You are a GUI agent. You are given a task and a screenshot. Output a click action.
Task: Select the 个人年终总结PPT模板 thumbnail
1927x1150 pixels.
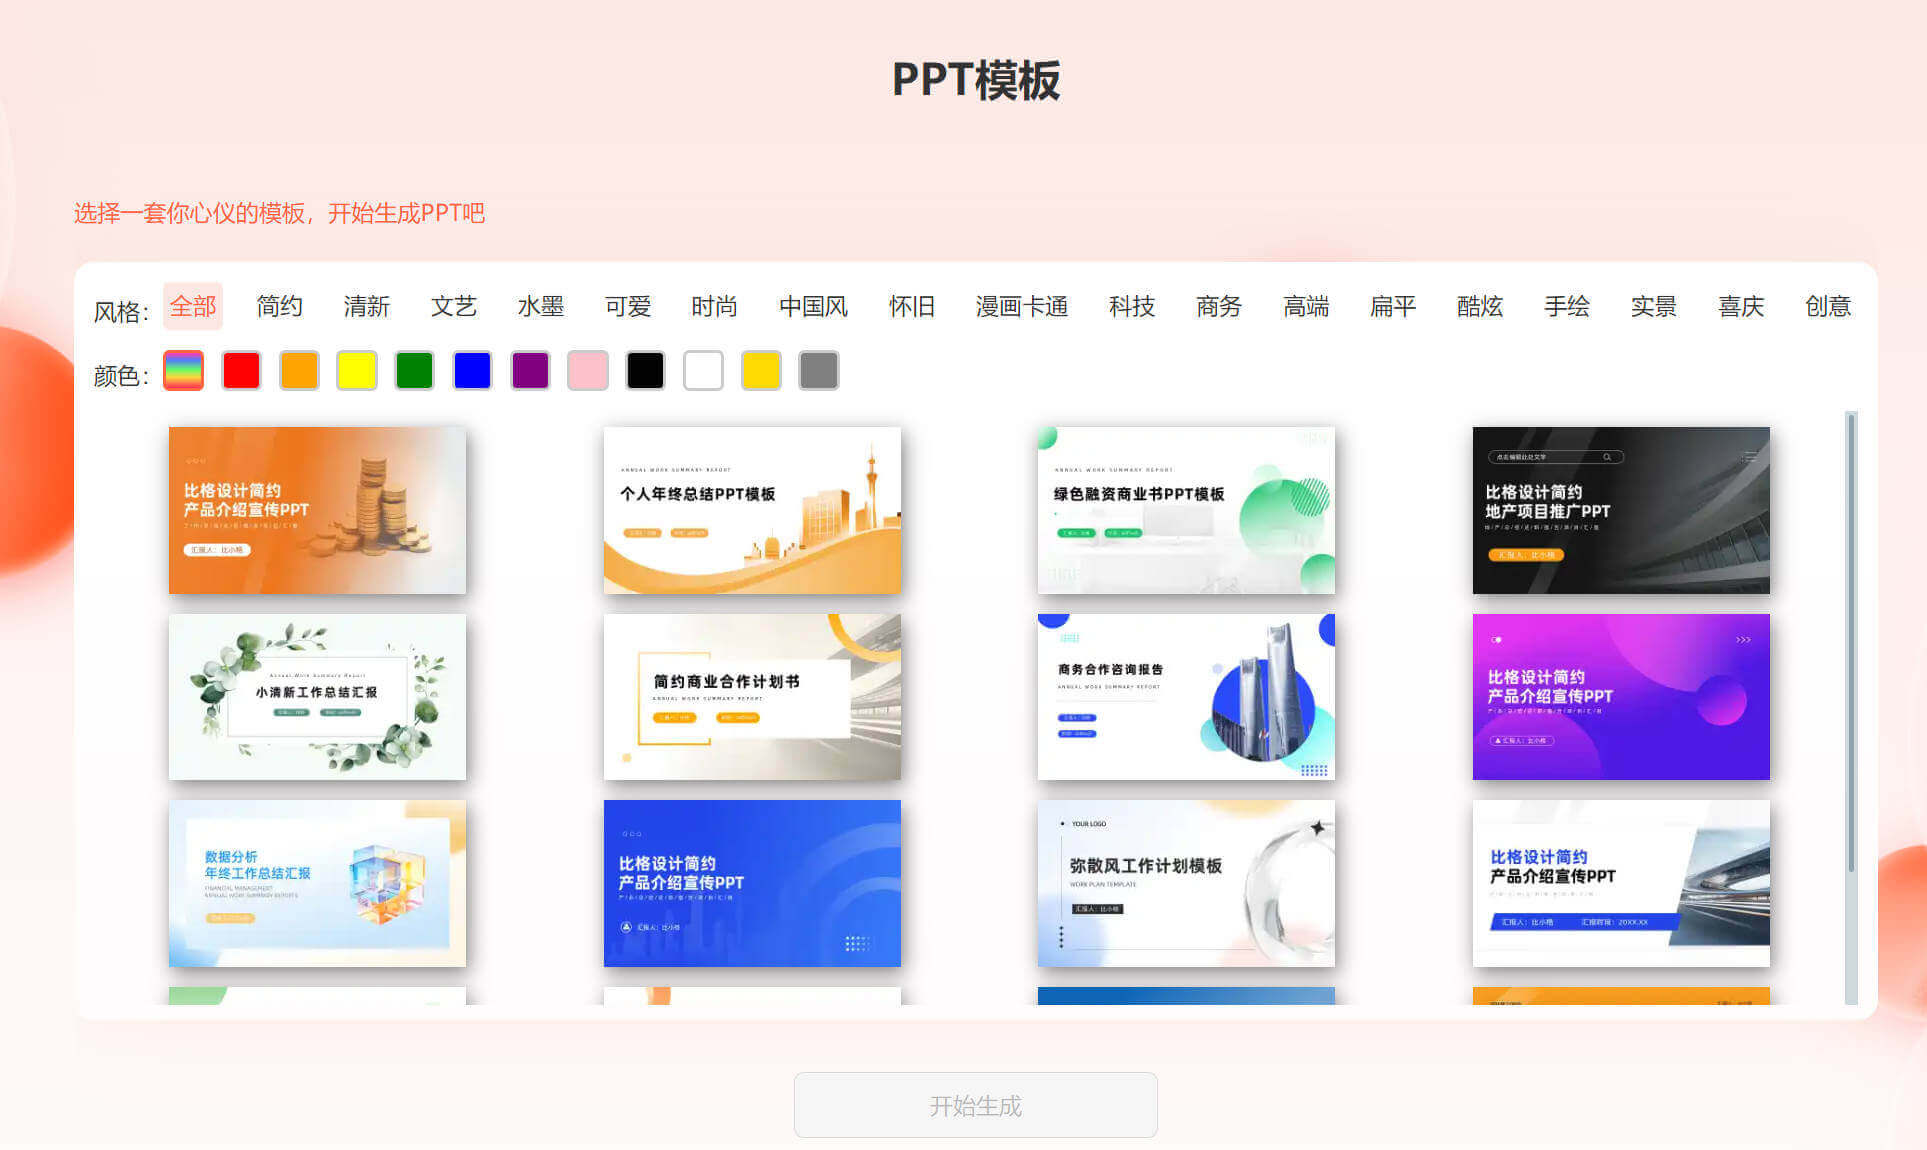tap(752, 510)
